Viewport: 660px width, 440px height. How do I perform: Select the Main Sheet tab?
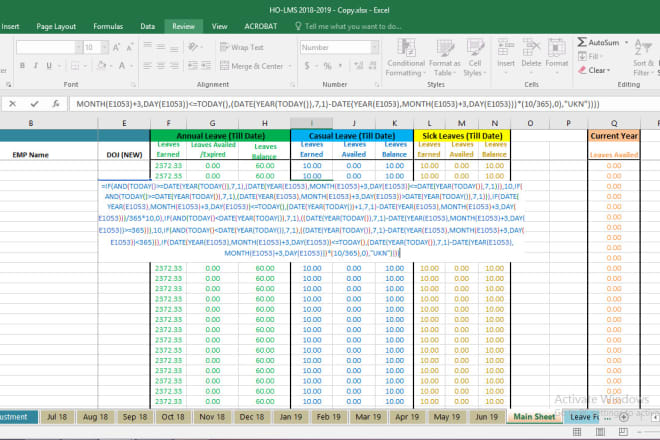coord(534,417)
